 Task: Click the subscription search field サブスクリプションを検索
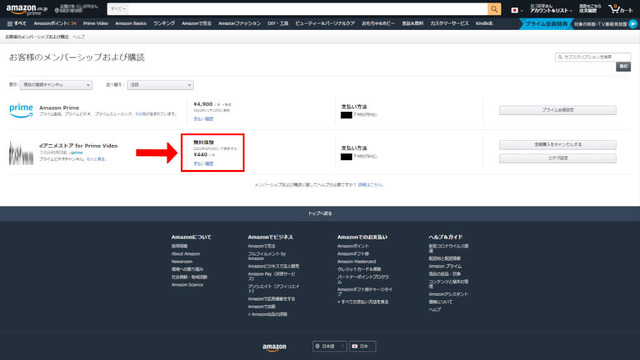point(593,57)
